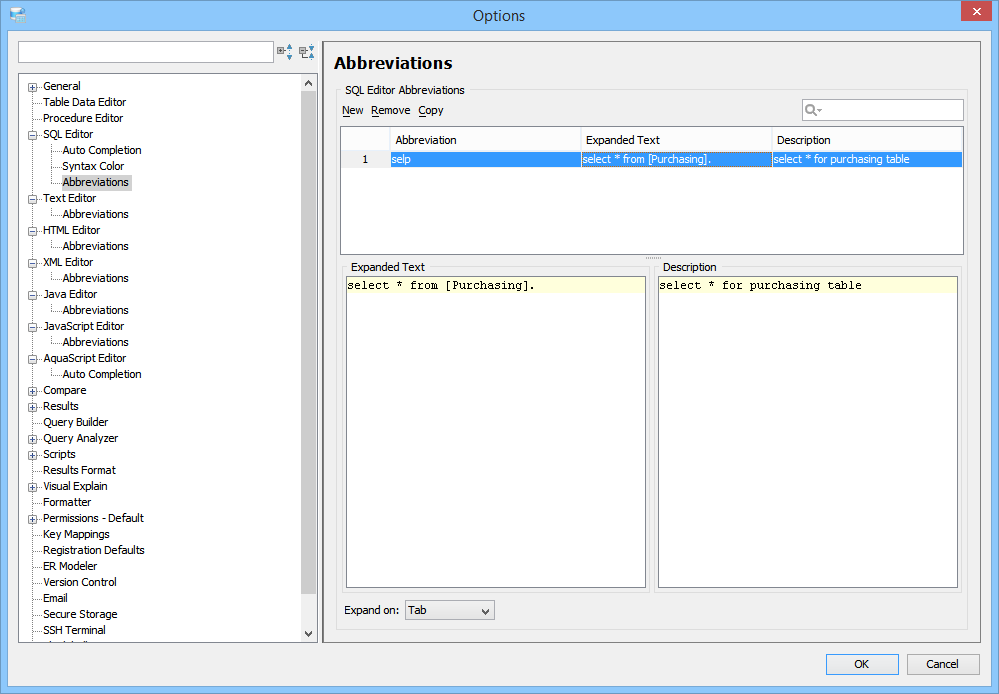
Task: Click into the Description editor area
Action: [807, 432]
